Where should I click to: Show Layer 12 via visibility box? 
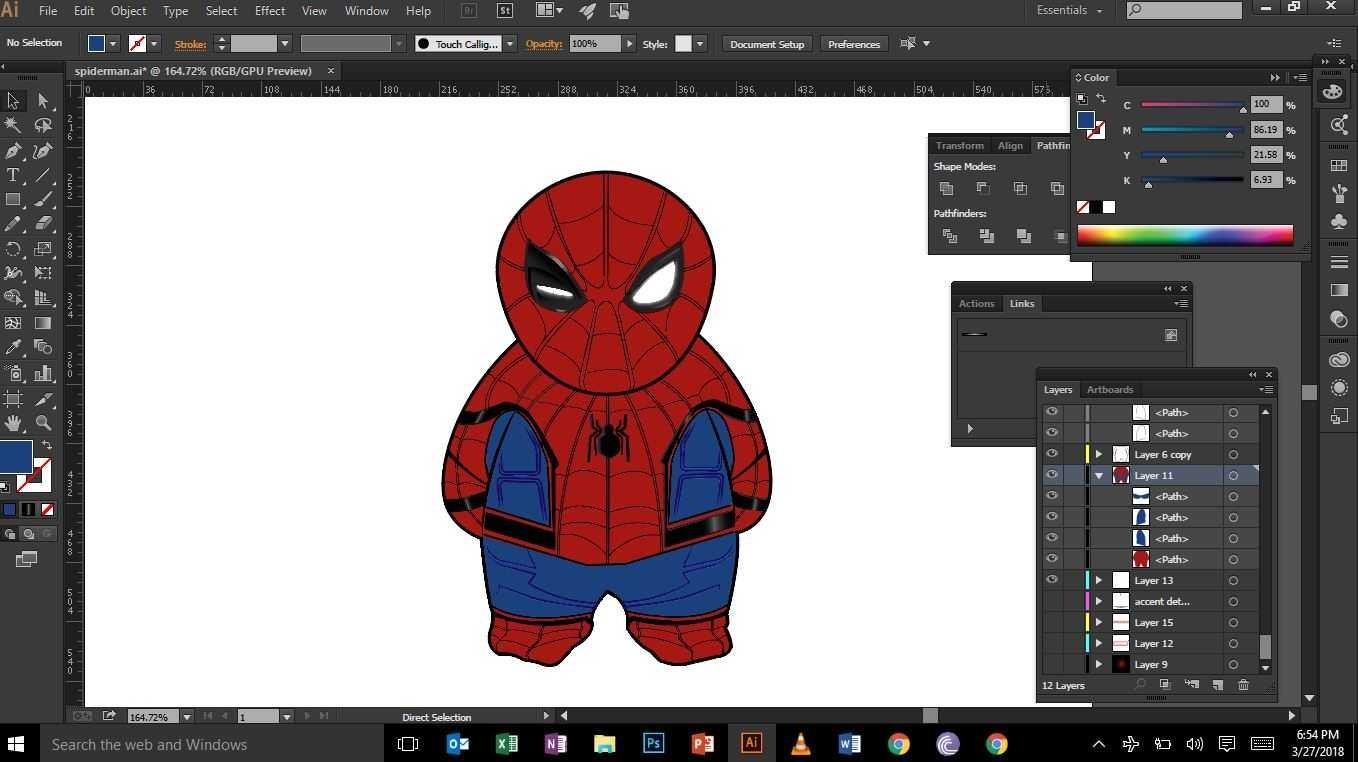(x=1051, y=643)
